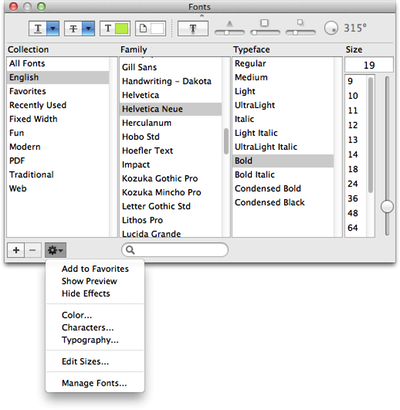Select the Bold Italic typeface
Image resolution: width=400 pixels, height=410 pixels.
pyautogui.click(x=283, y=175)
